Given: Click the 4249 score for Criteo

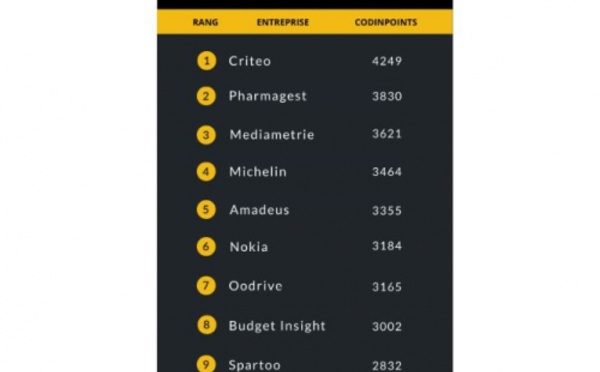Looking at the screenshot, I should [387, 61].
